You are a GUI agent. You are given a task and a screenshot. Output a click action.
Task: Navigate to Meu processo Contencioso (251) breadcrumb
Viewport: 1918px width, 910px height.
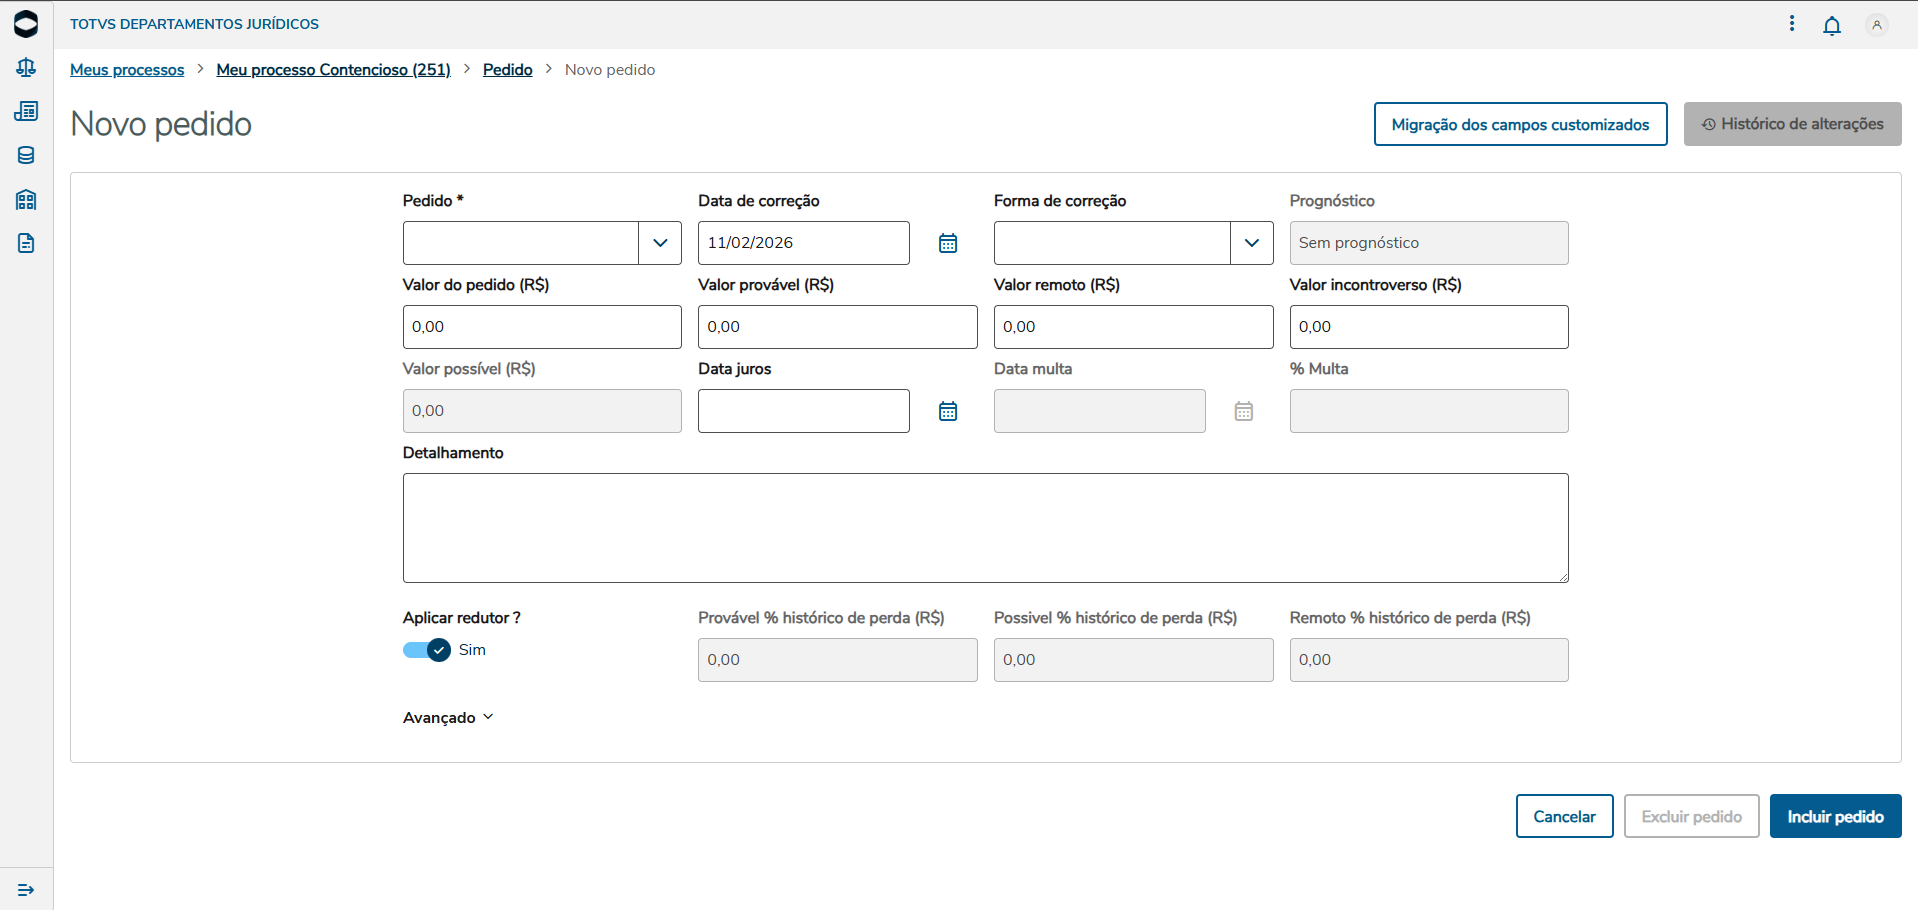pos(333,70)
